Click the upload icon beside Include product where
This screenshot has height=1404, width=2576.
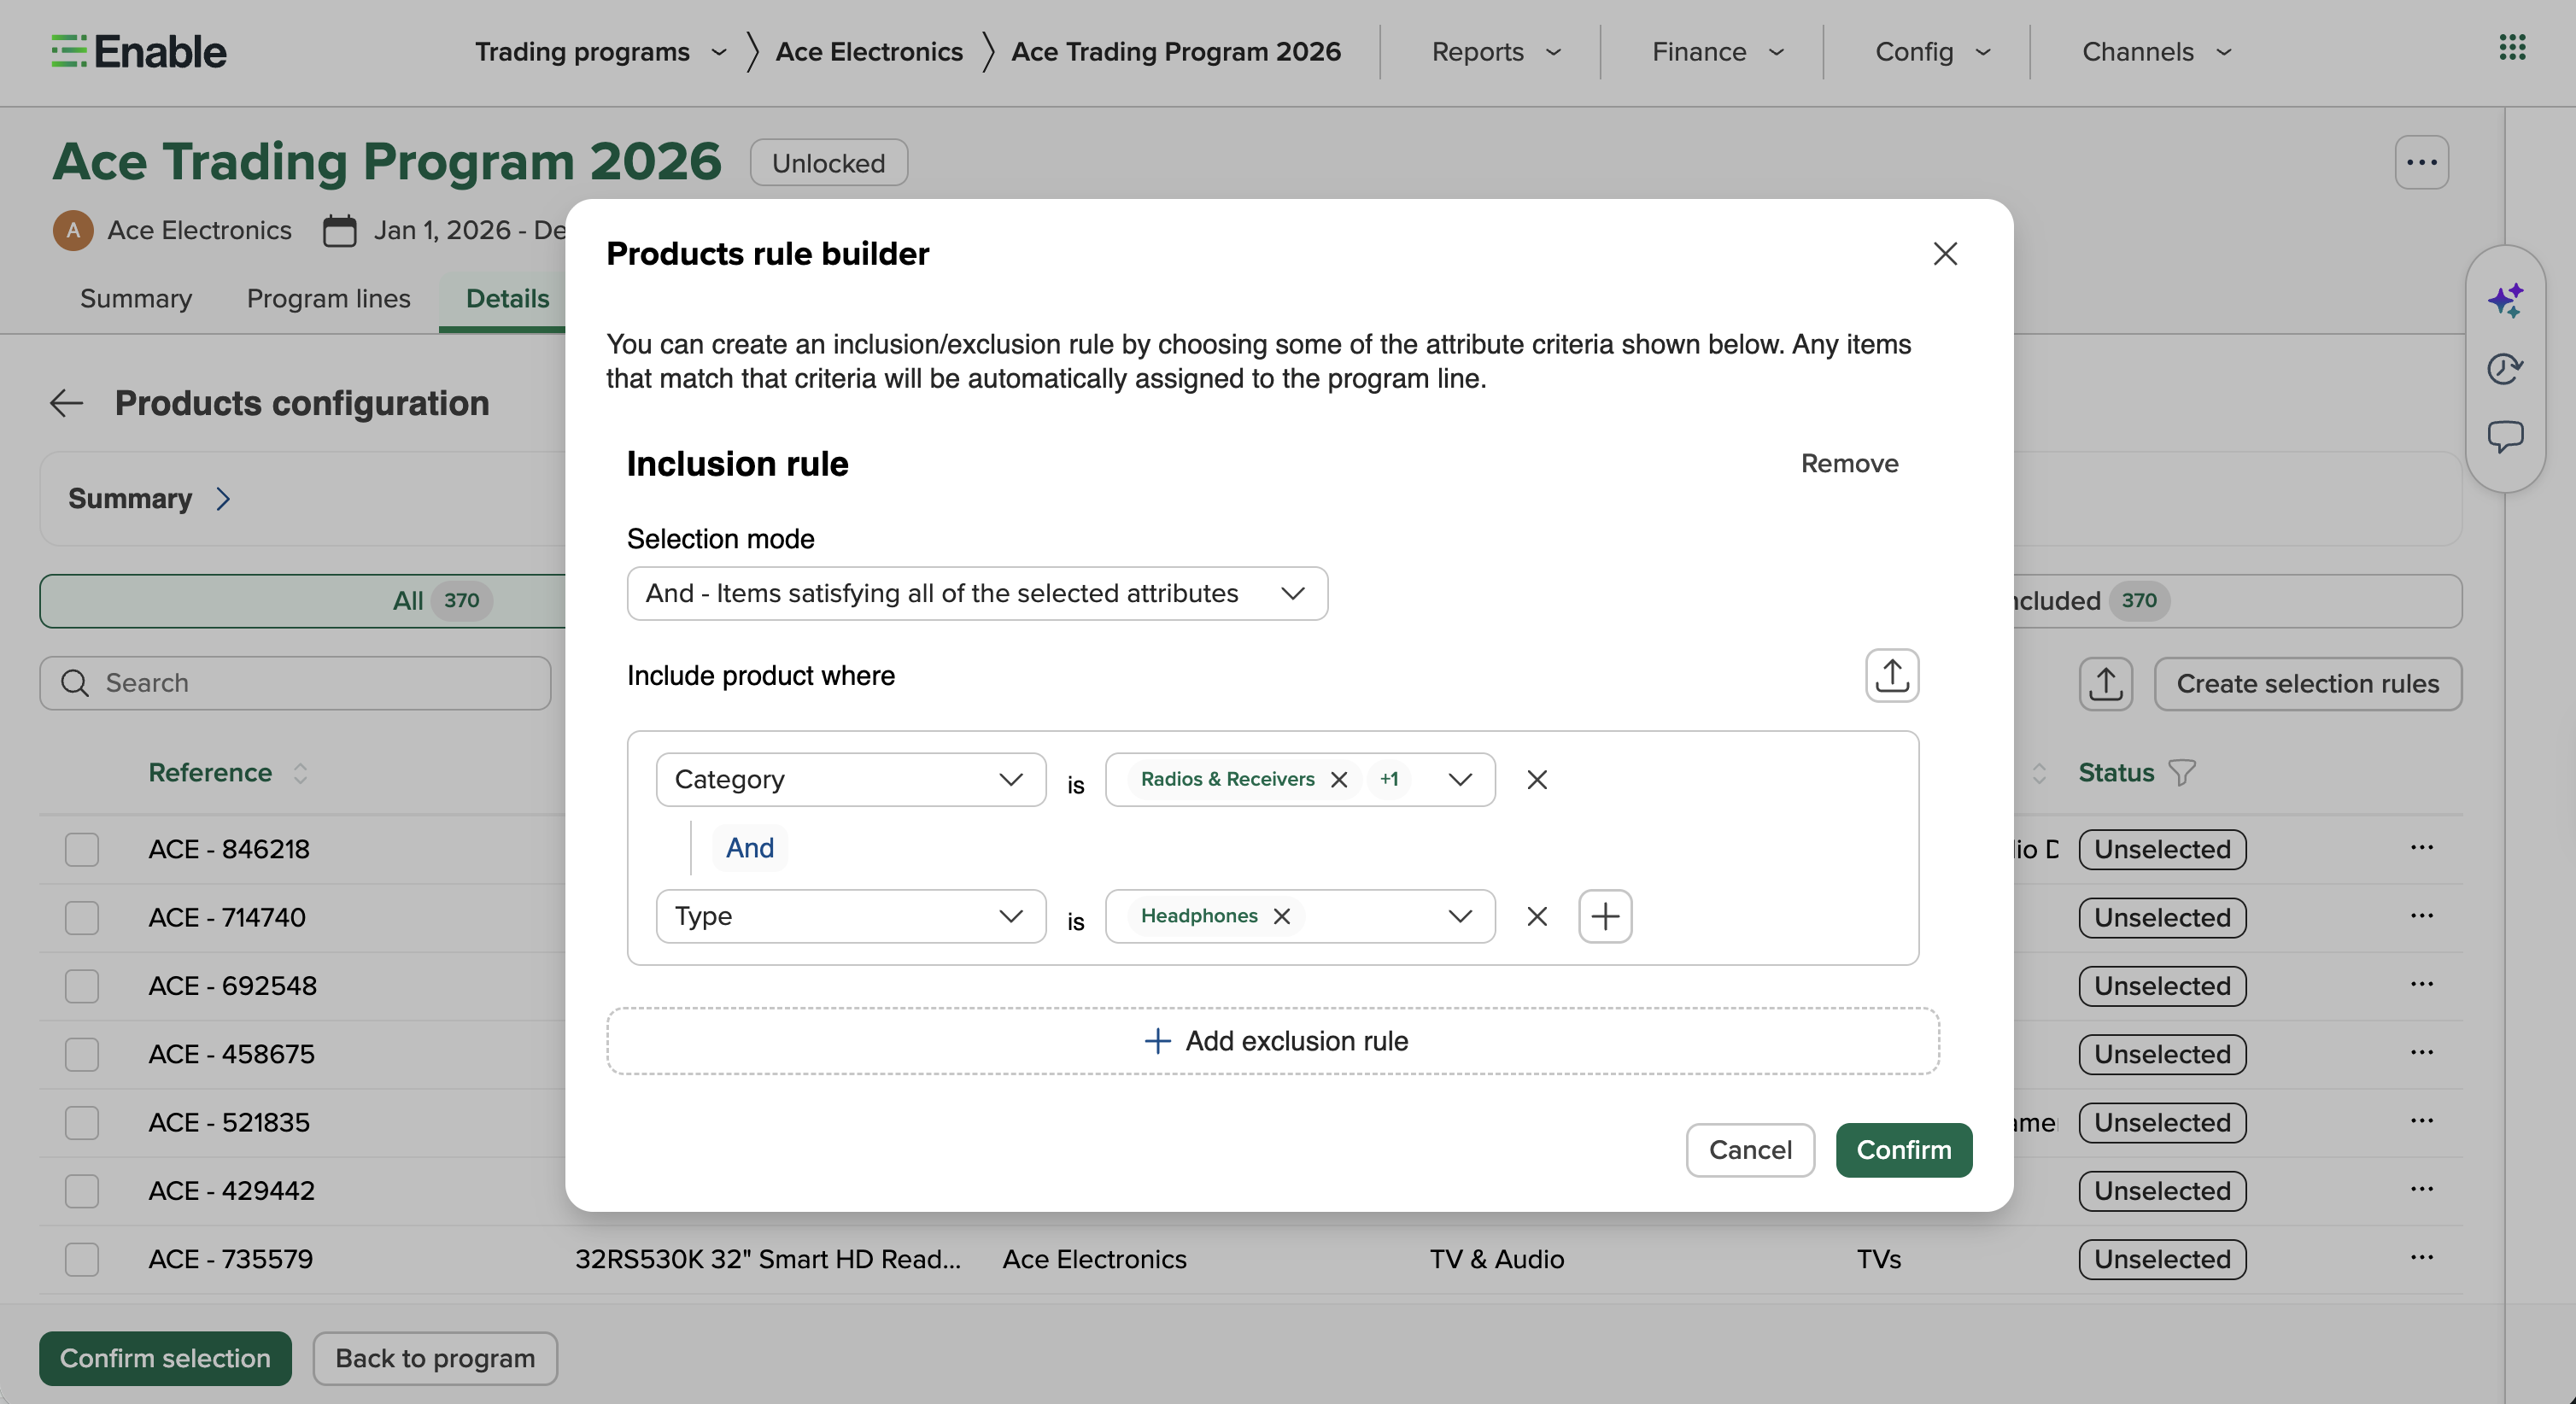[x=1891, y=676]
